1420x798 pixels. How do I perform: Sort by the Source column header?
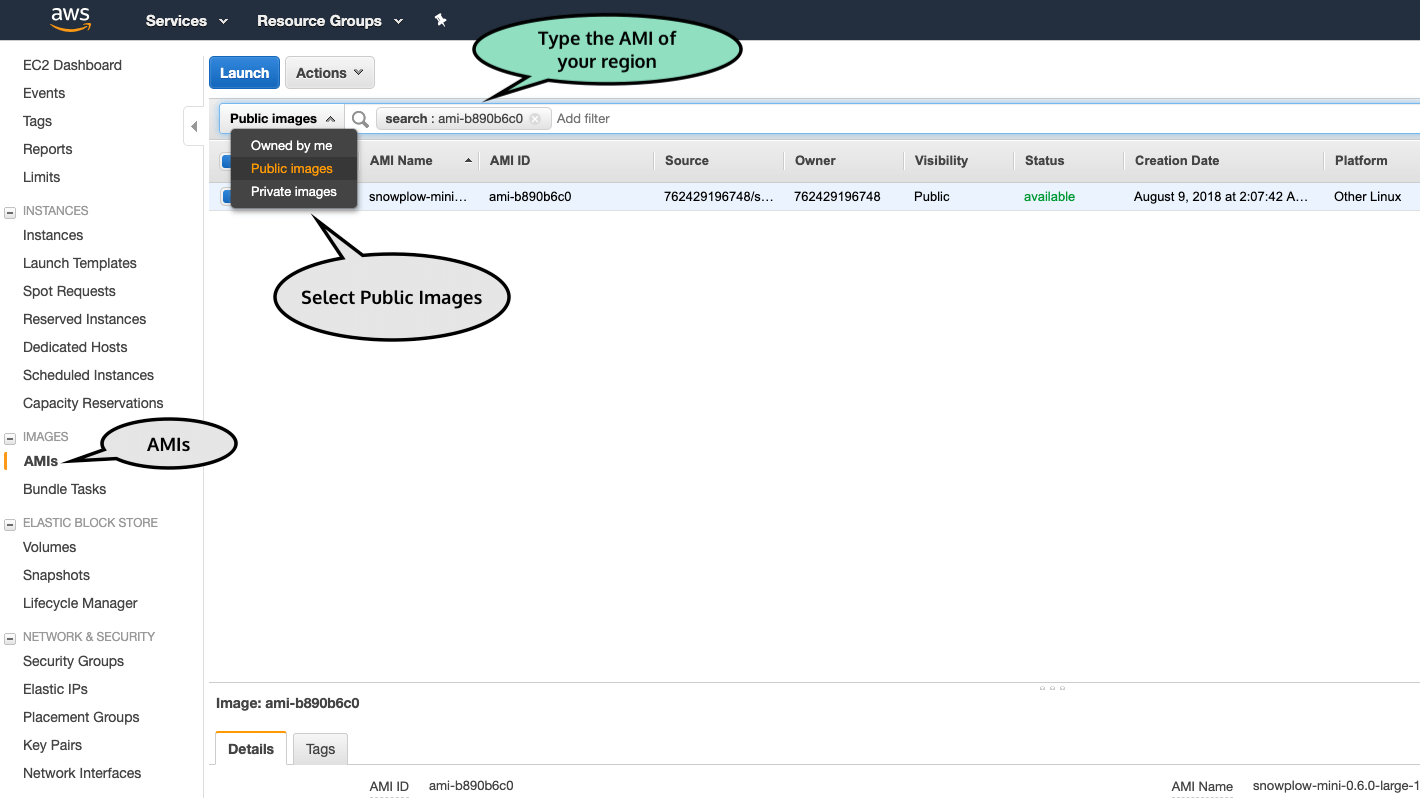click(687, 161)
